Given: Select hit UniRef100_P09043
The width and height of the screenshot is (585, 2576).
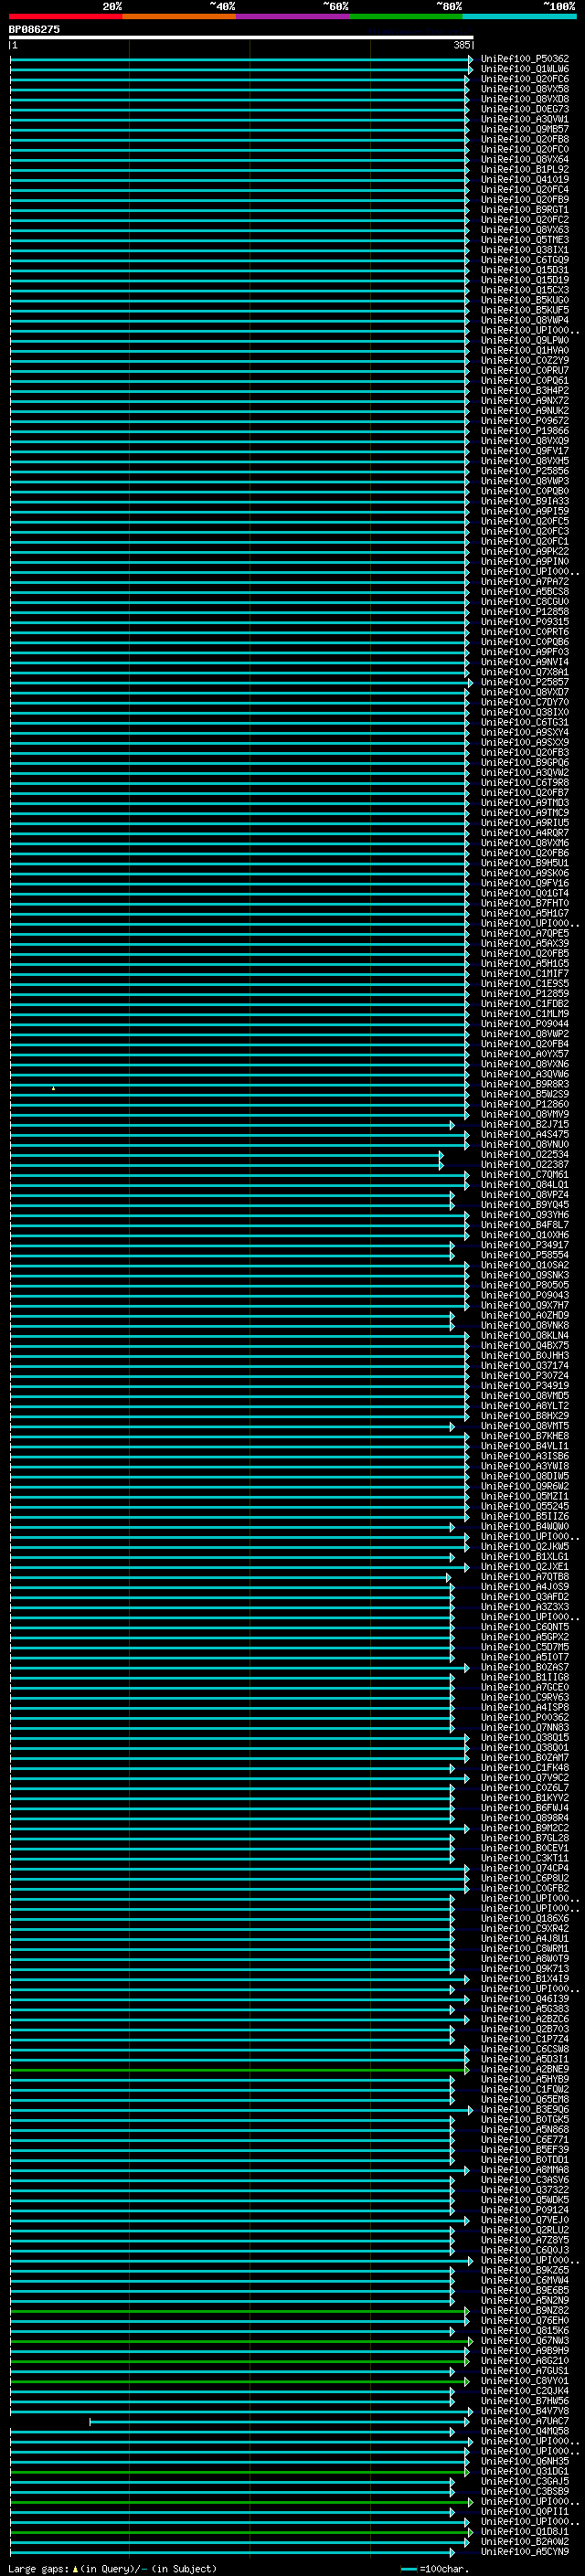Looking at the screenshot, I should [x=525, y=1295].
